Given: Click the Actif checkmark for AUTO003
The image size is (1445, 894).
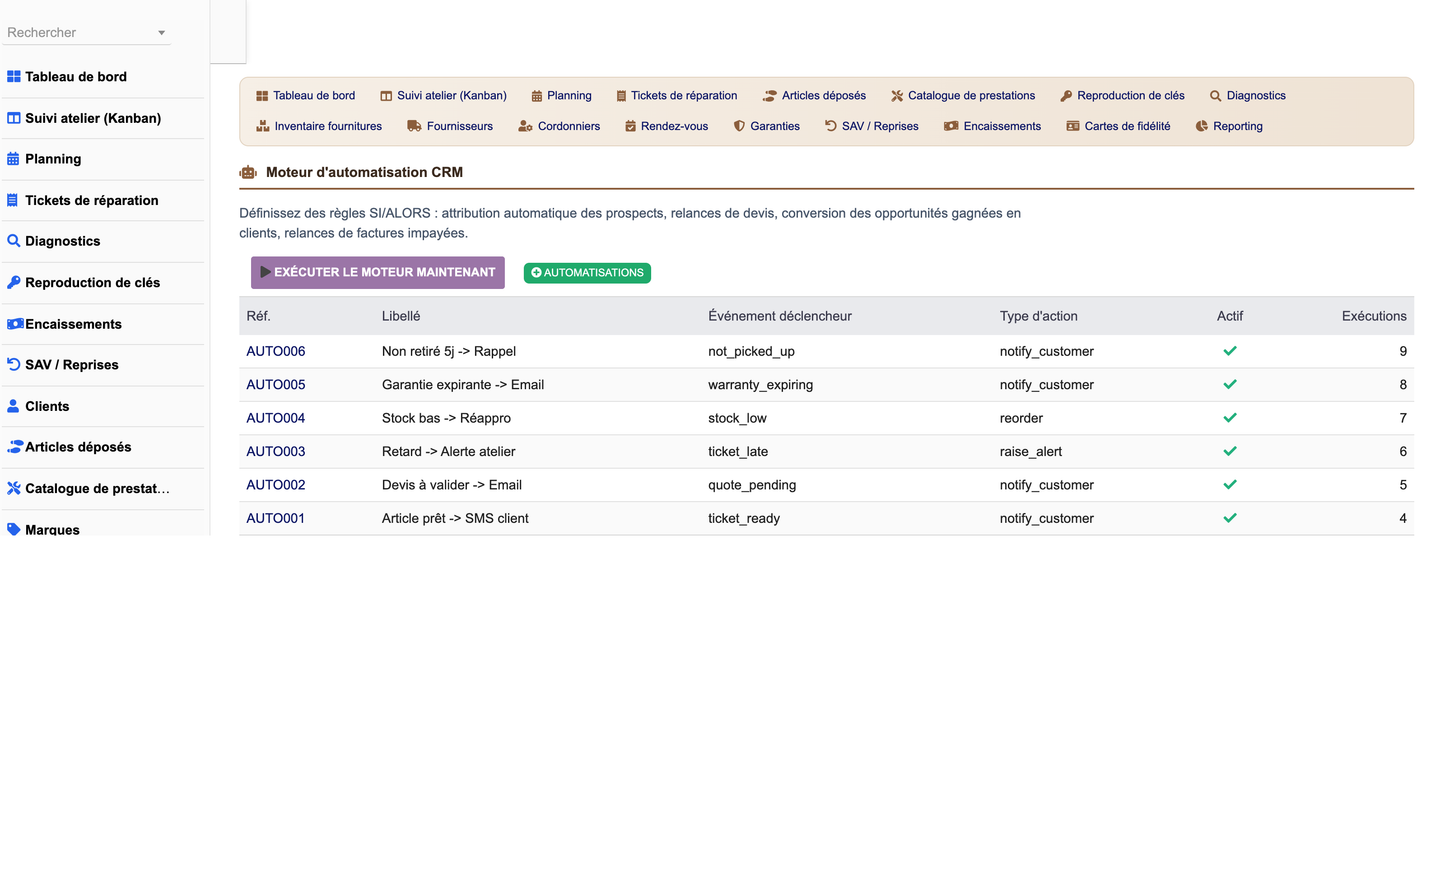Looking at the screenshot, I should coord(1230,451).
